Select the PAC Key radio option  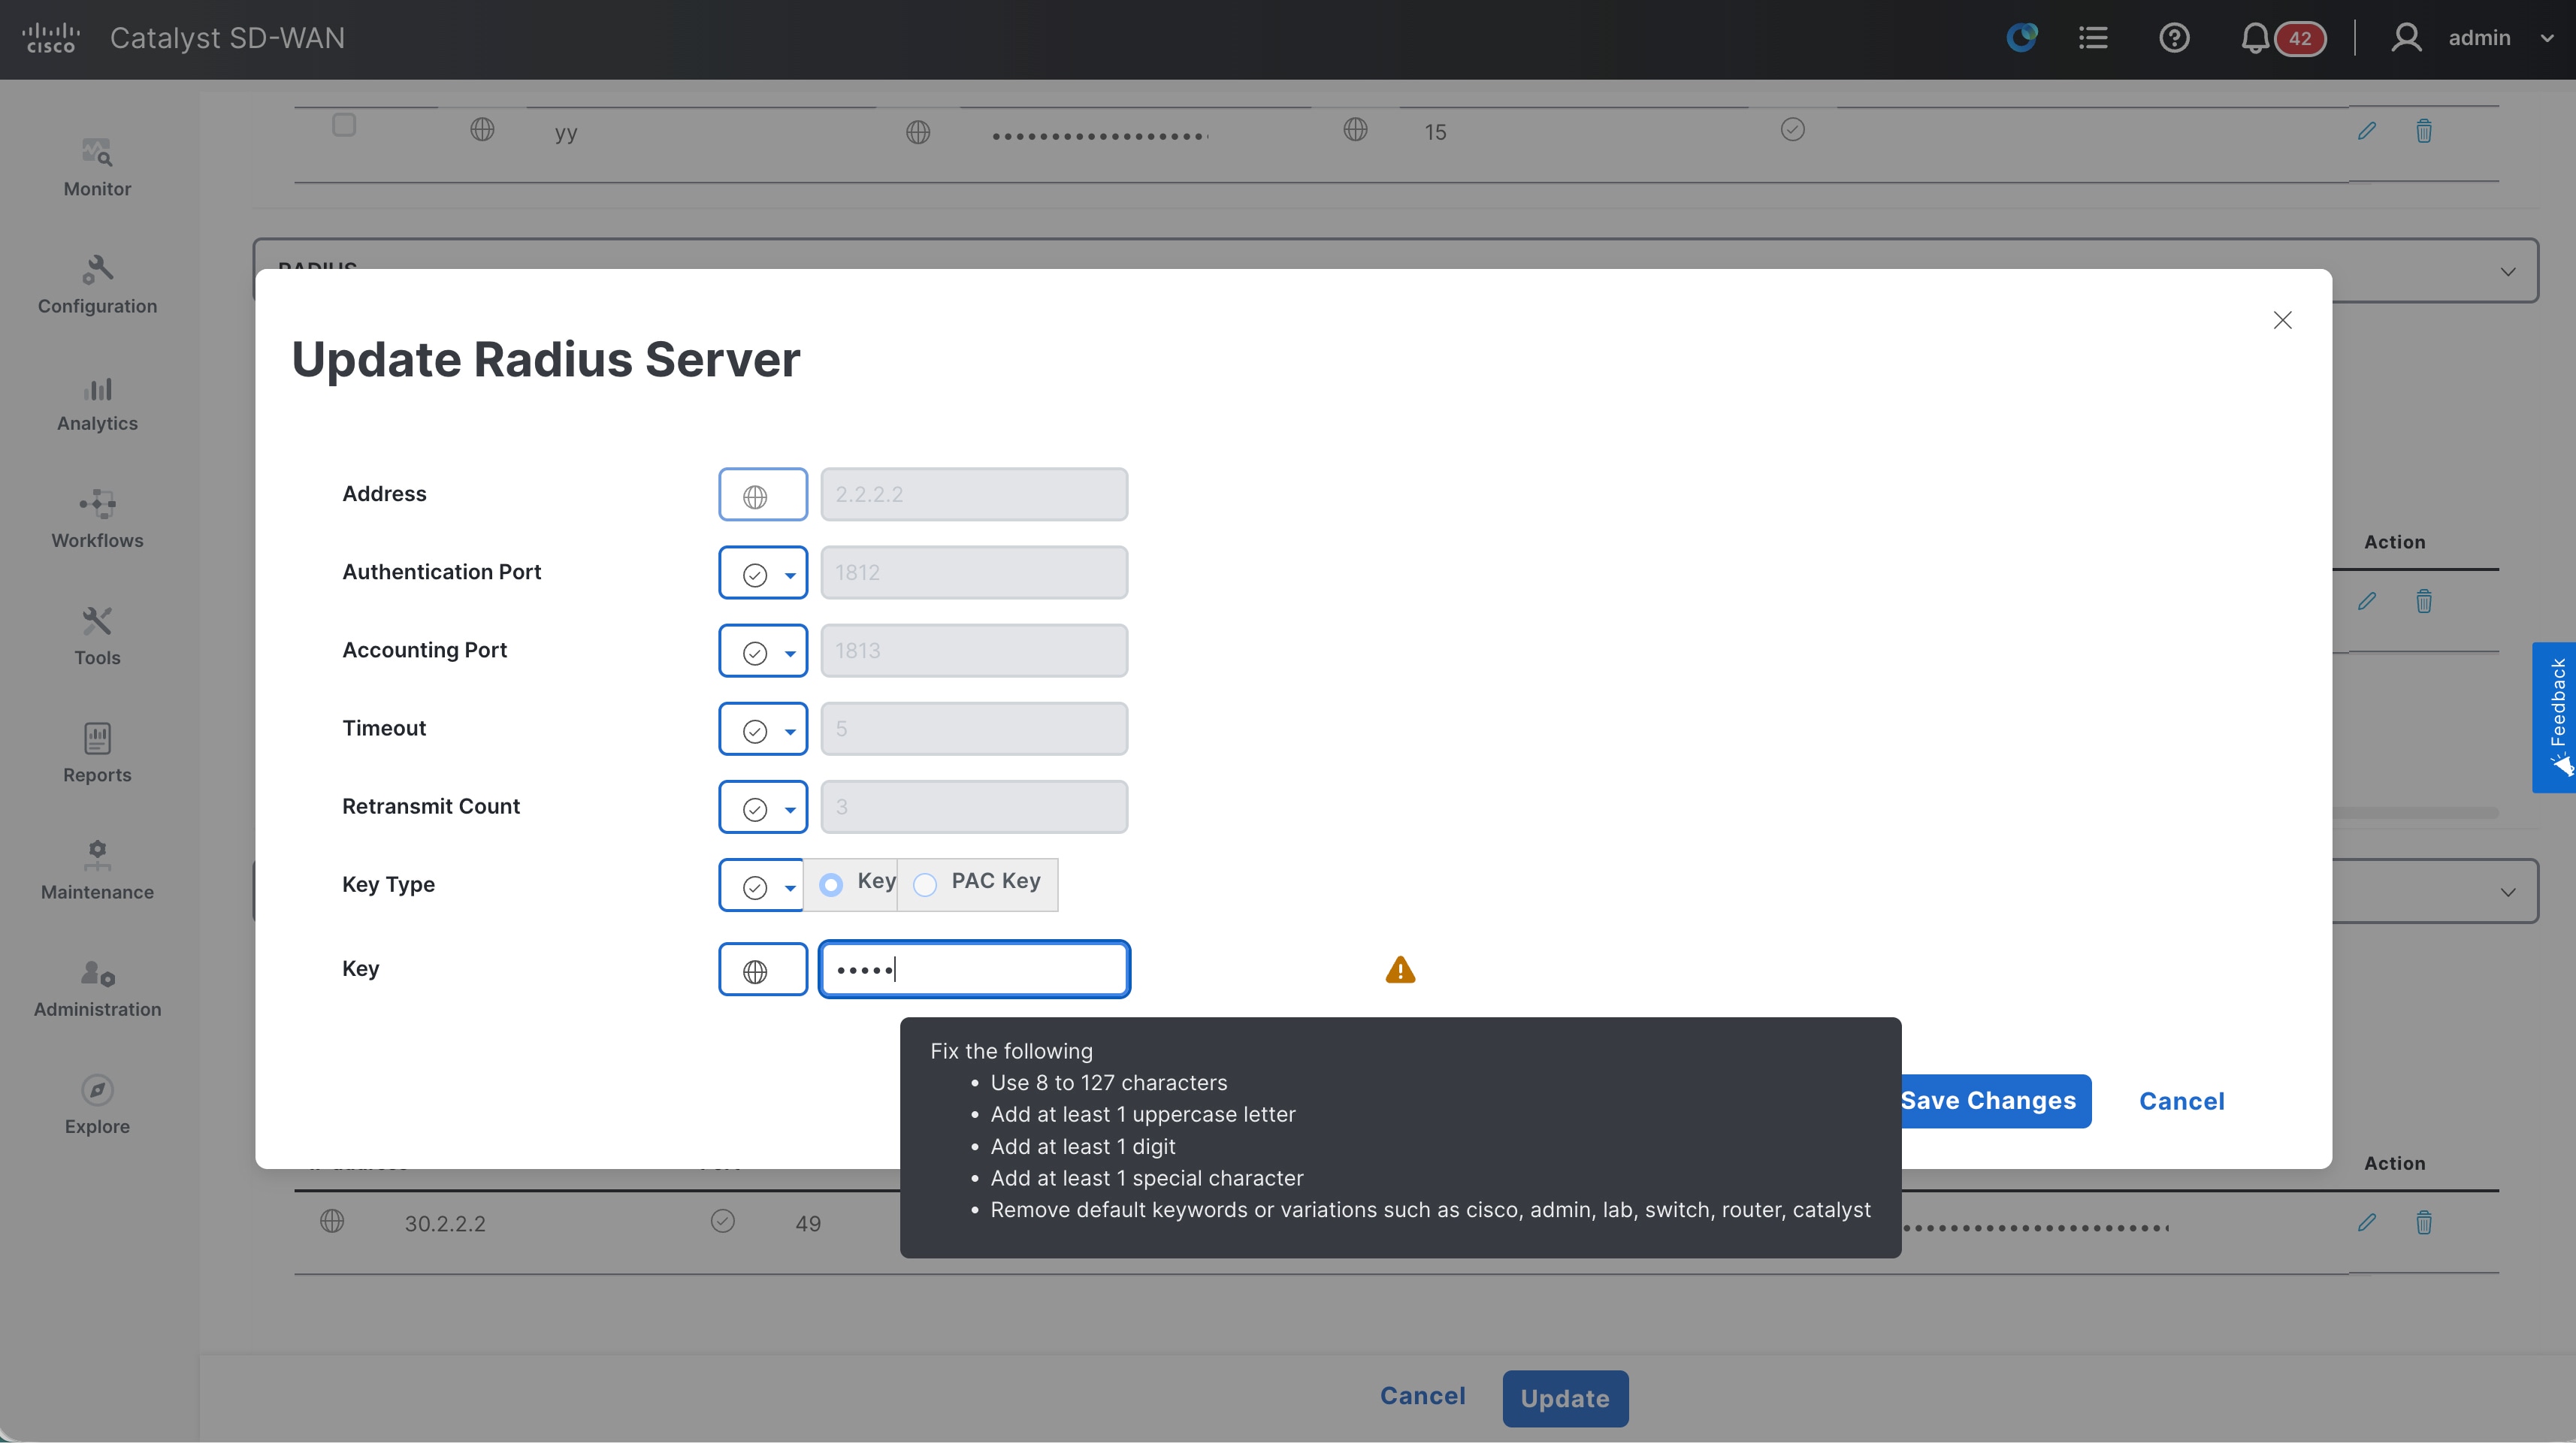(x=925, y=884)
